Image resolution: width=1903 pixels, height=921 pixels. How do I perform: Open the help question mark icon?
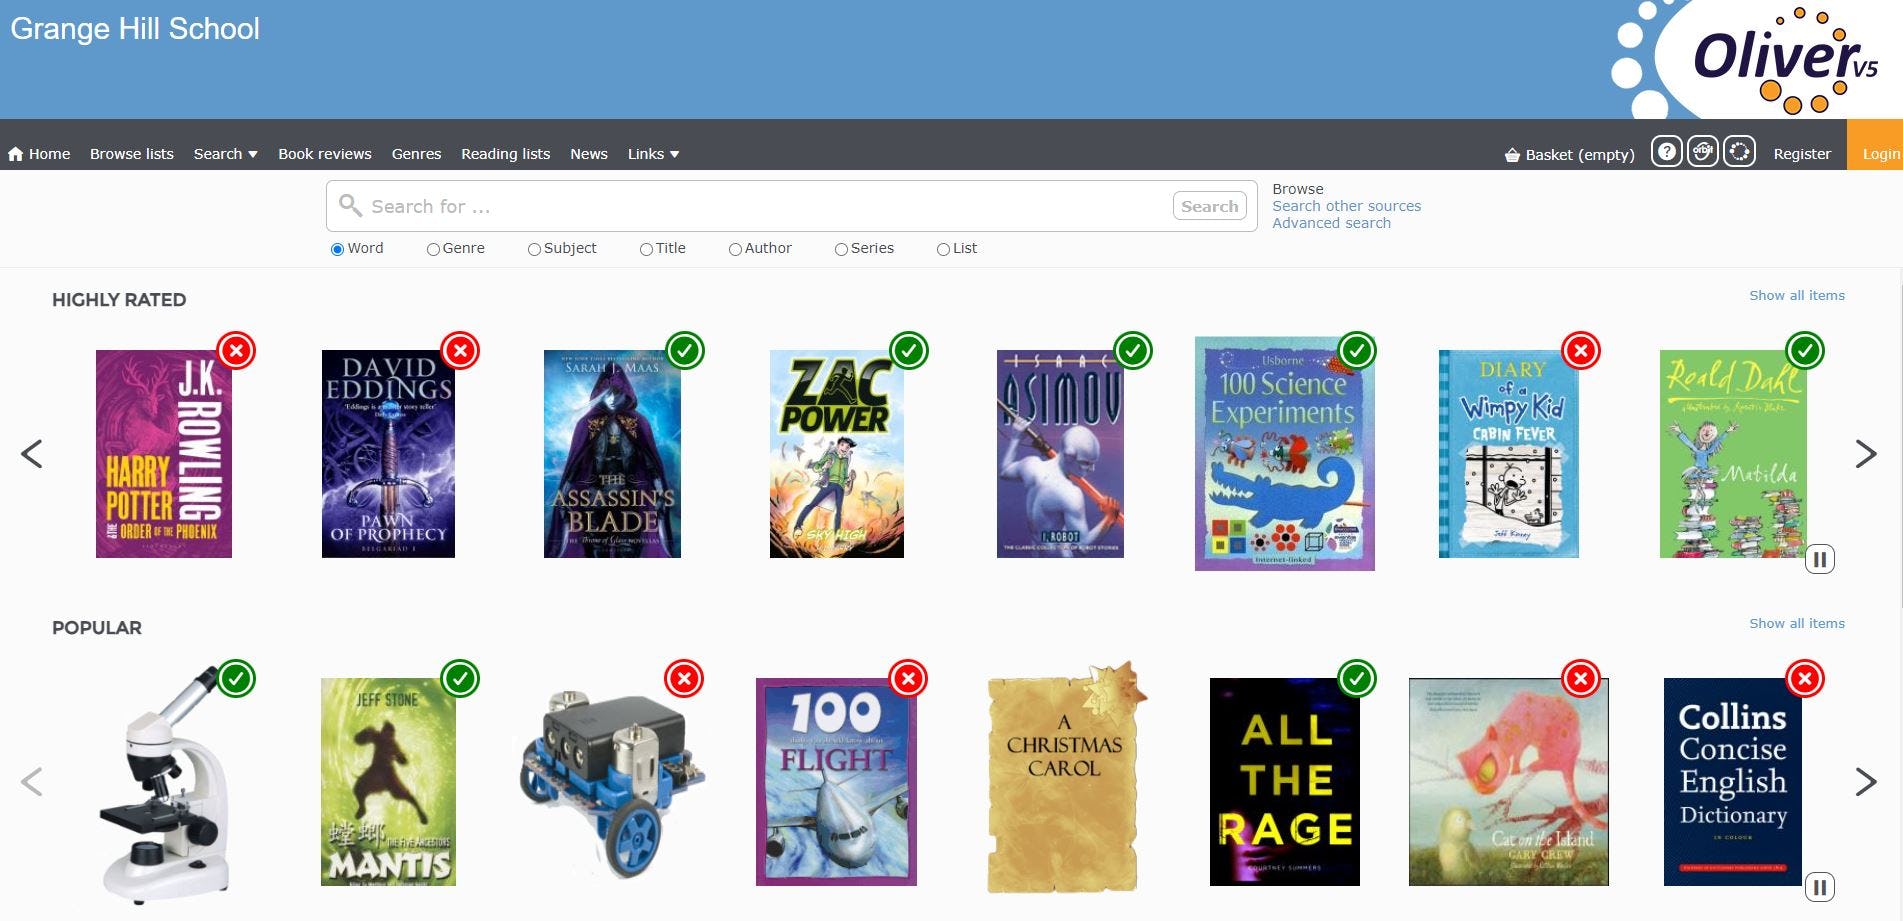click(x=1666, y=152)
